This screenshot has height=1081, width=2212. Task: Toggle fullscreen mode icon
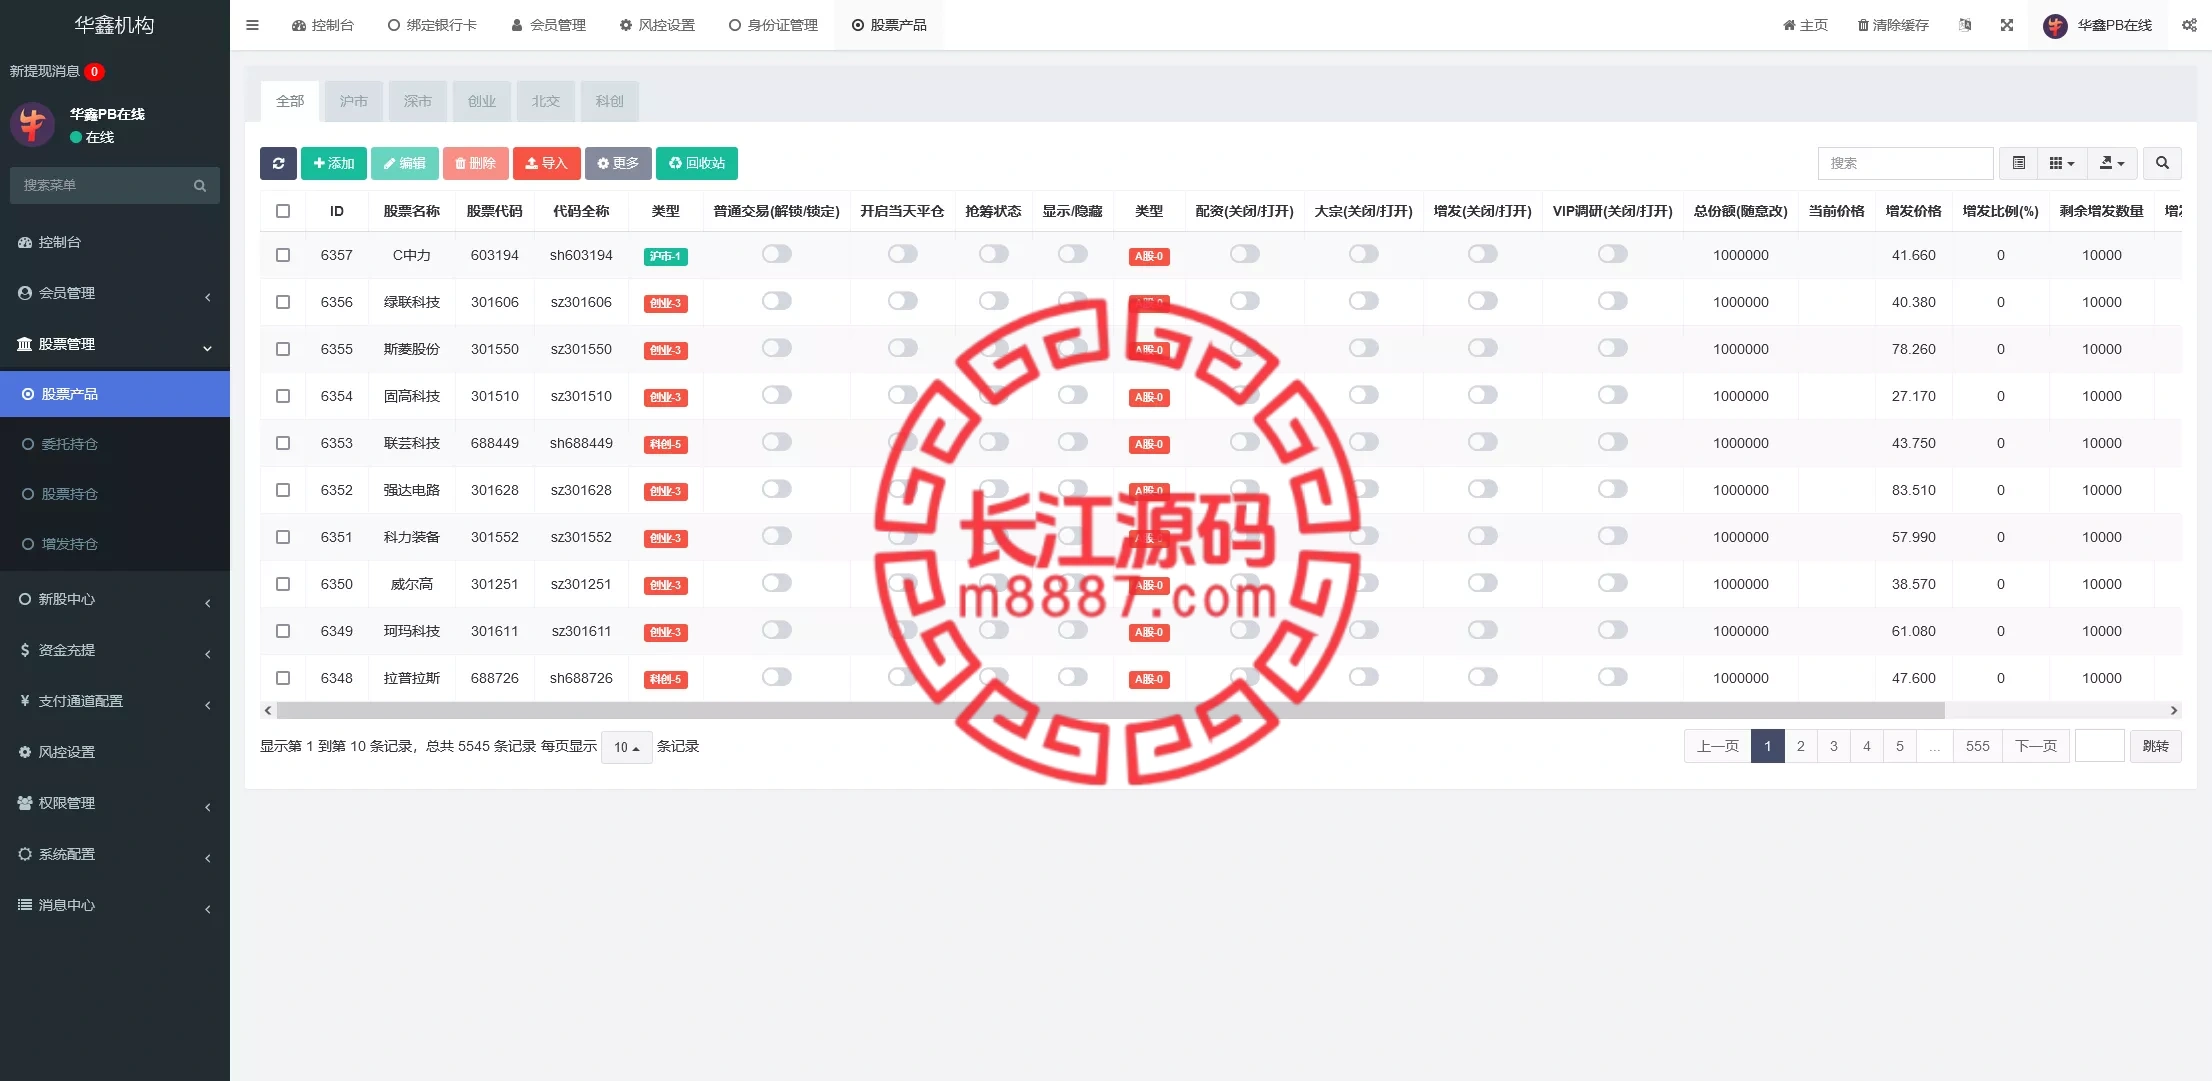[2007, 25]
